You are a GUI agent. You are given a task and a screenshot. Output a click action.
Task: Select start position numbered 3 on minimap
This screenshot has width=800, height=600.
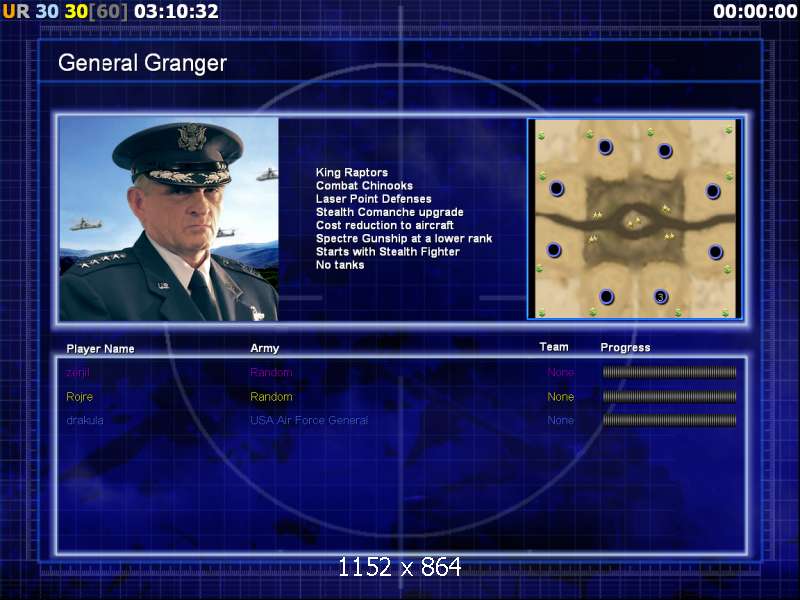[x=661, y=296]
